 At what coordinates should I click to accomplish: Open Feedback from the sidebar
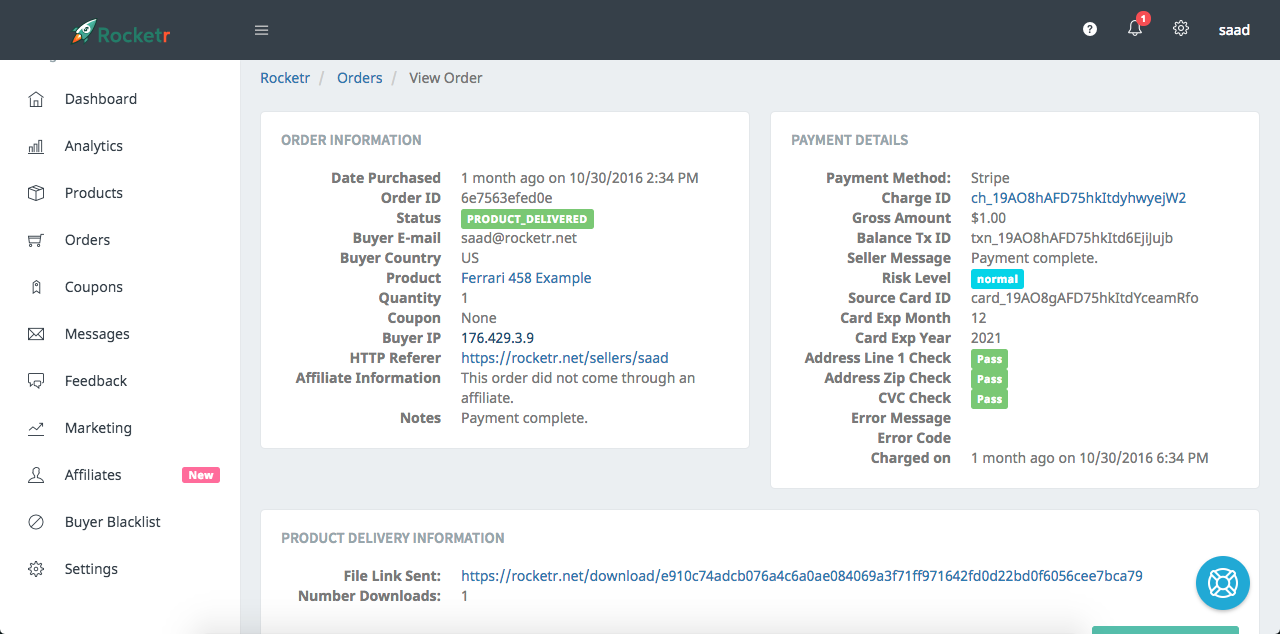[x=95, y=381]
